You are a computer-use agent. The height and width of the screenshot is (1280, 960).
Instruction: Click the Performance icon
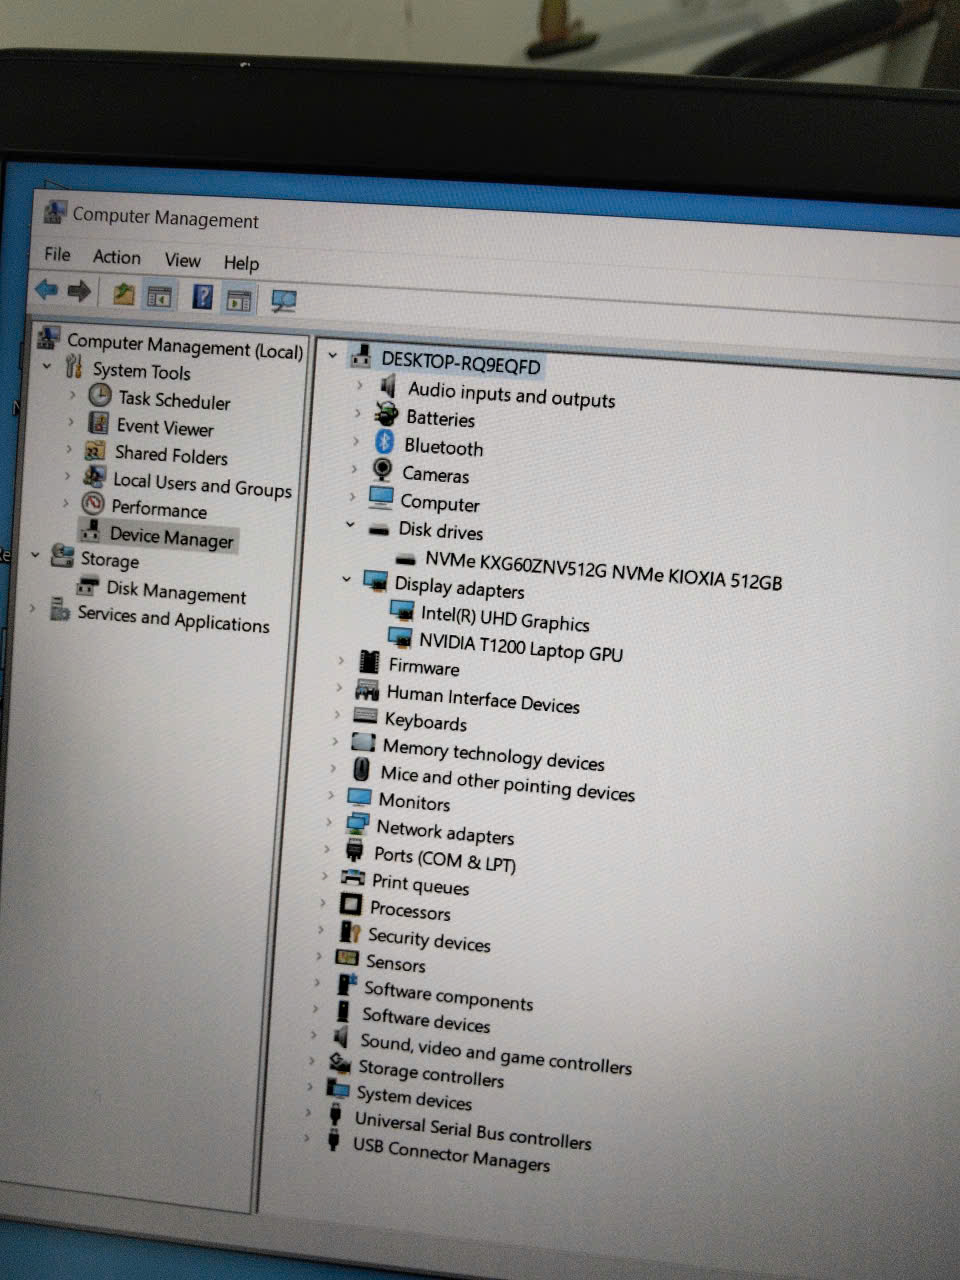(93, 503)
